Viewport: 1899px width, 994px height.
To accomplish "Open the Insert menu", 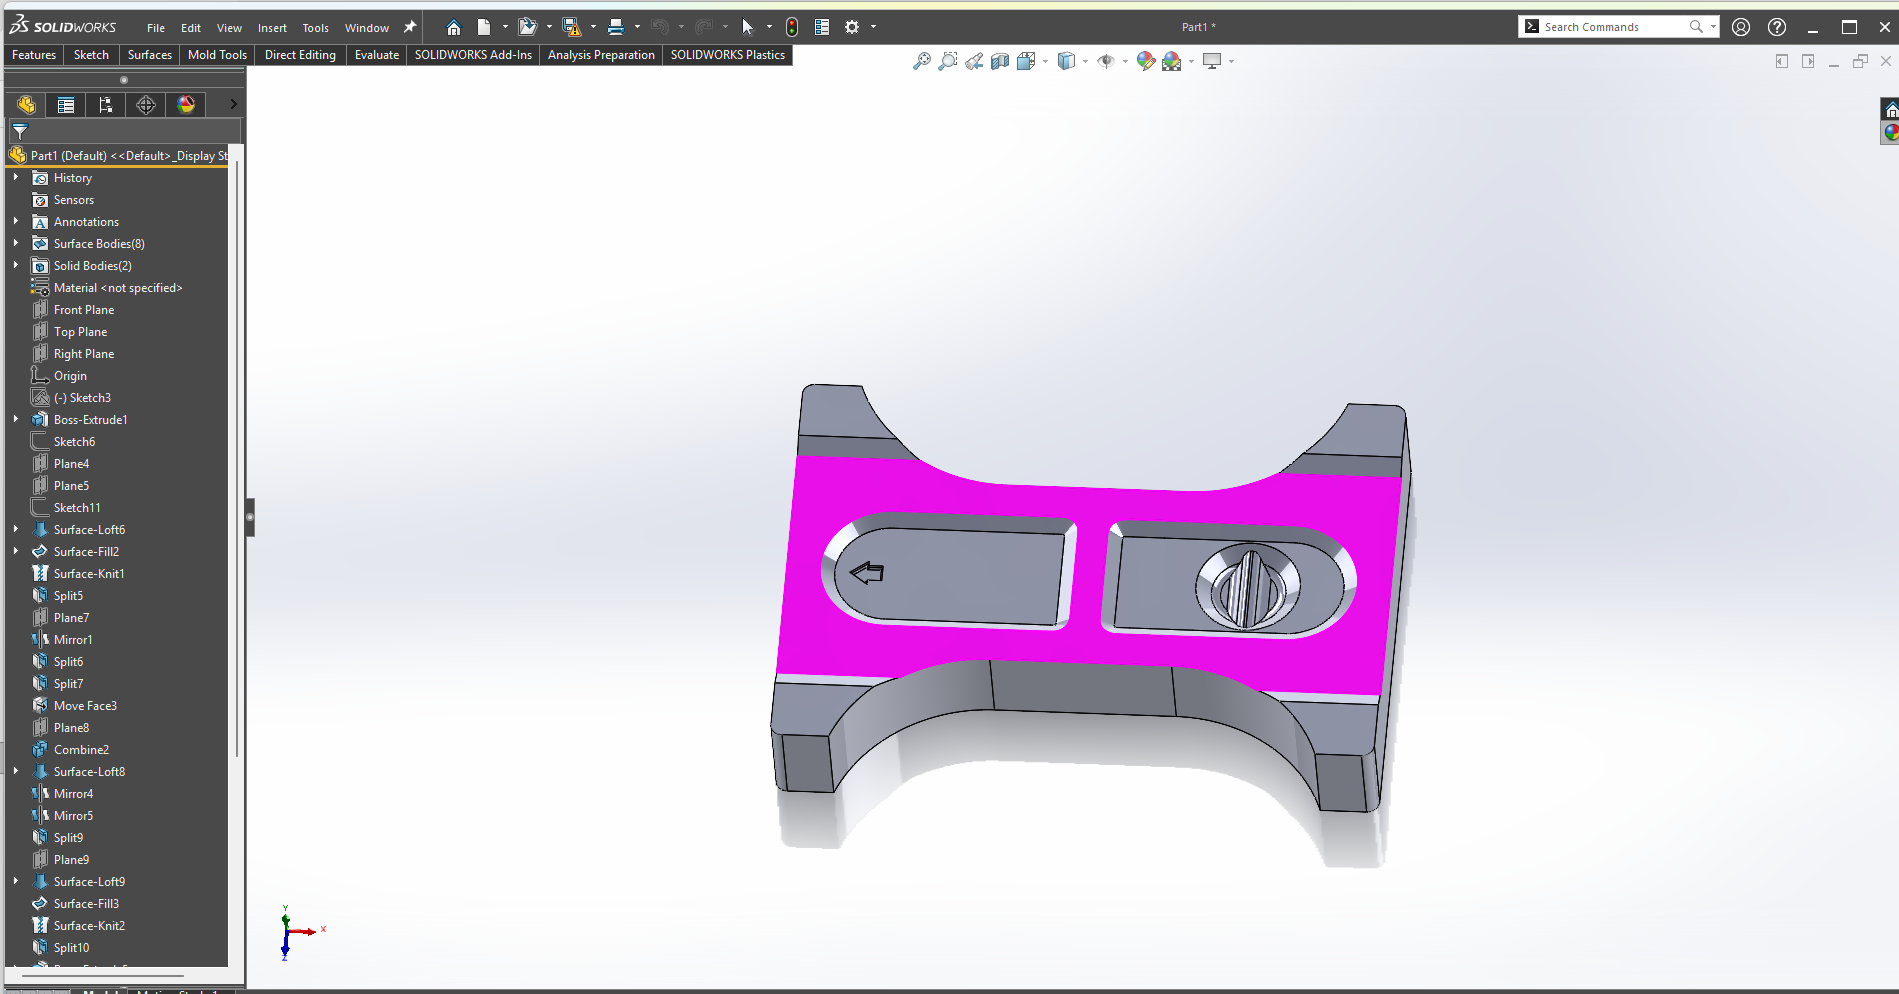I will 272,28.
